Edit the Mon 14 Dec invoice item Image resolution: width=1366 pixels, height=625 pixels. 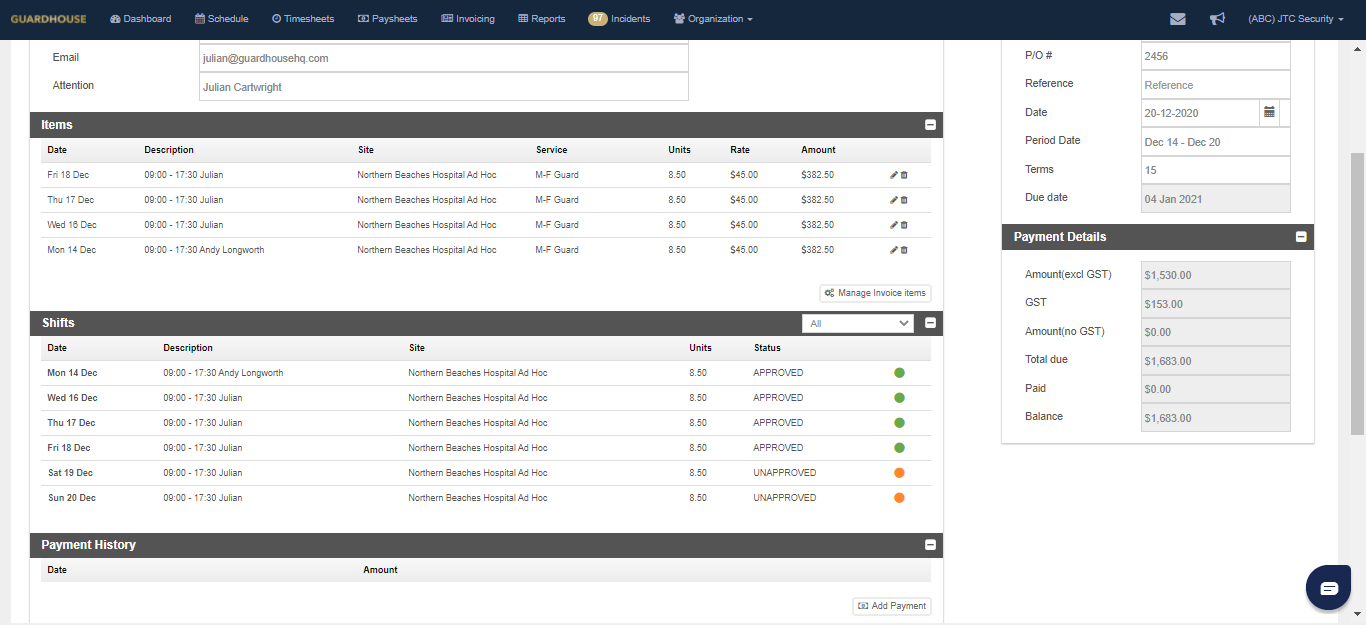coord(894,250)
